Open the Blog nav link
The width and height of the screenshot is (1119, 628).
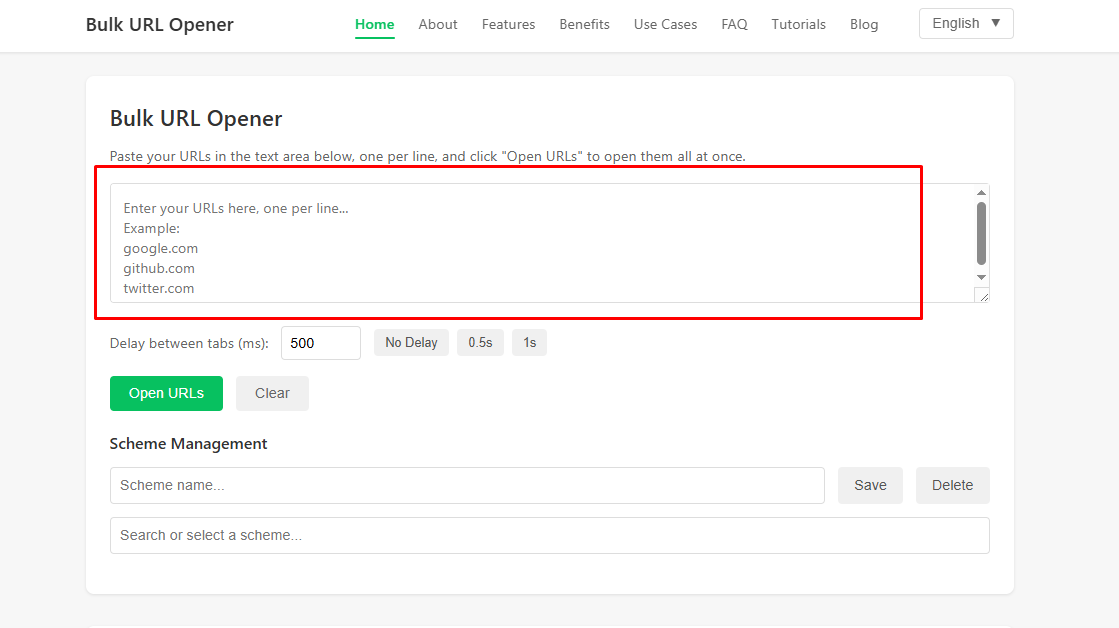(x=864, y=24)
